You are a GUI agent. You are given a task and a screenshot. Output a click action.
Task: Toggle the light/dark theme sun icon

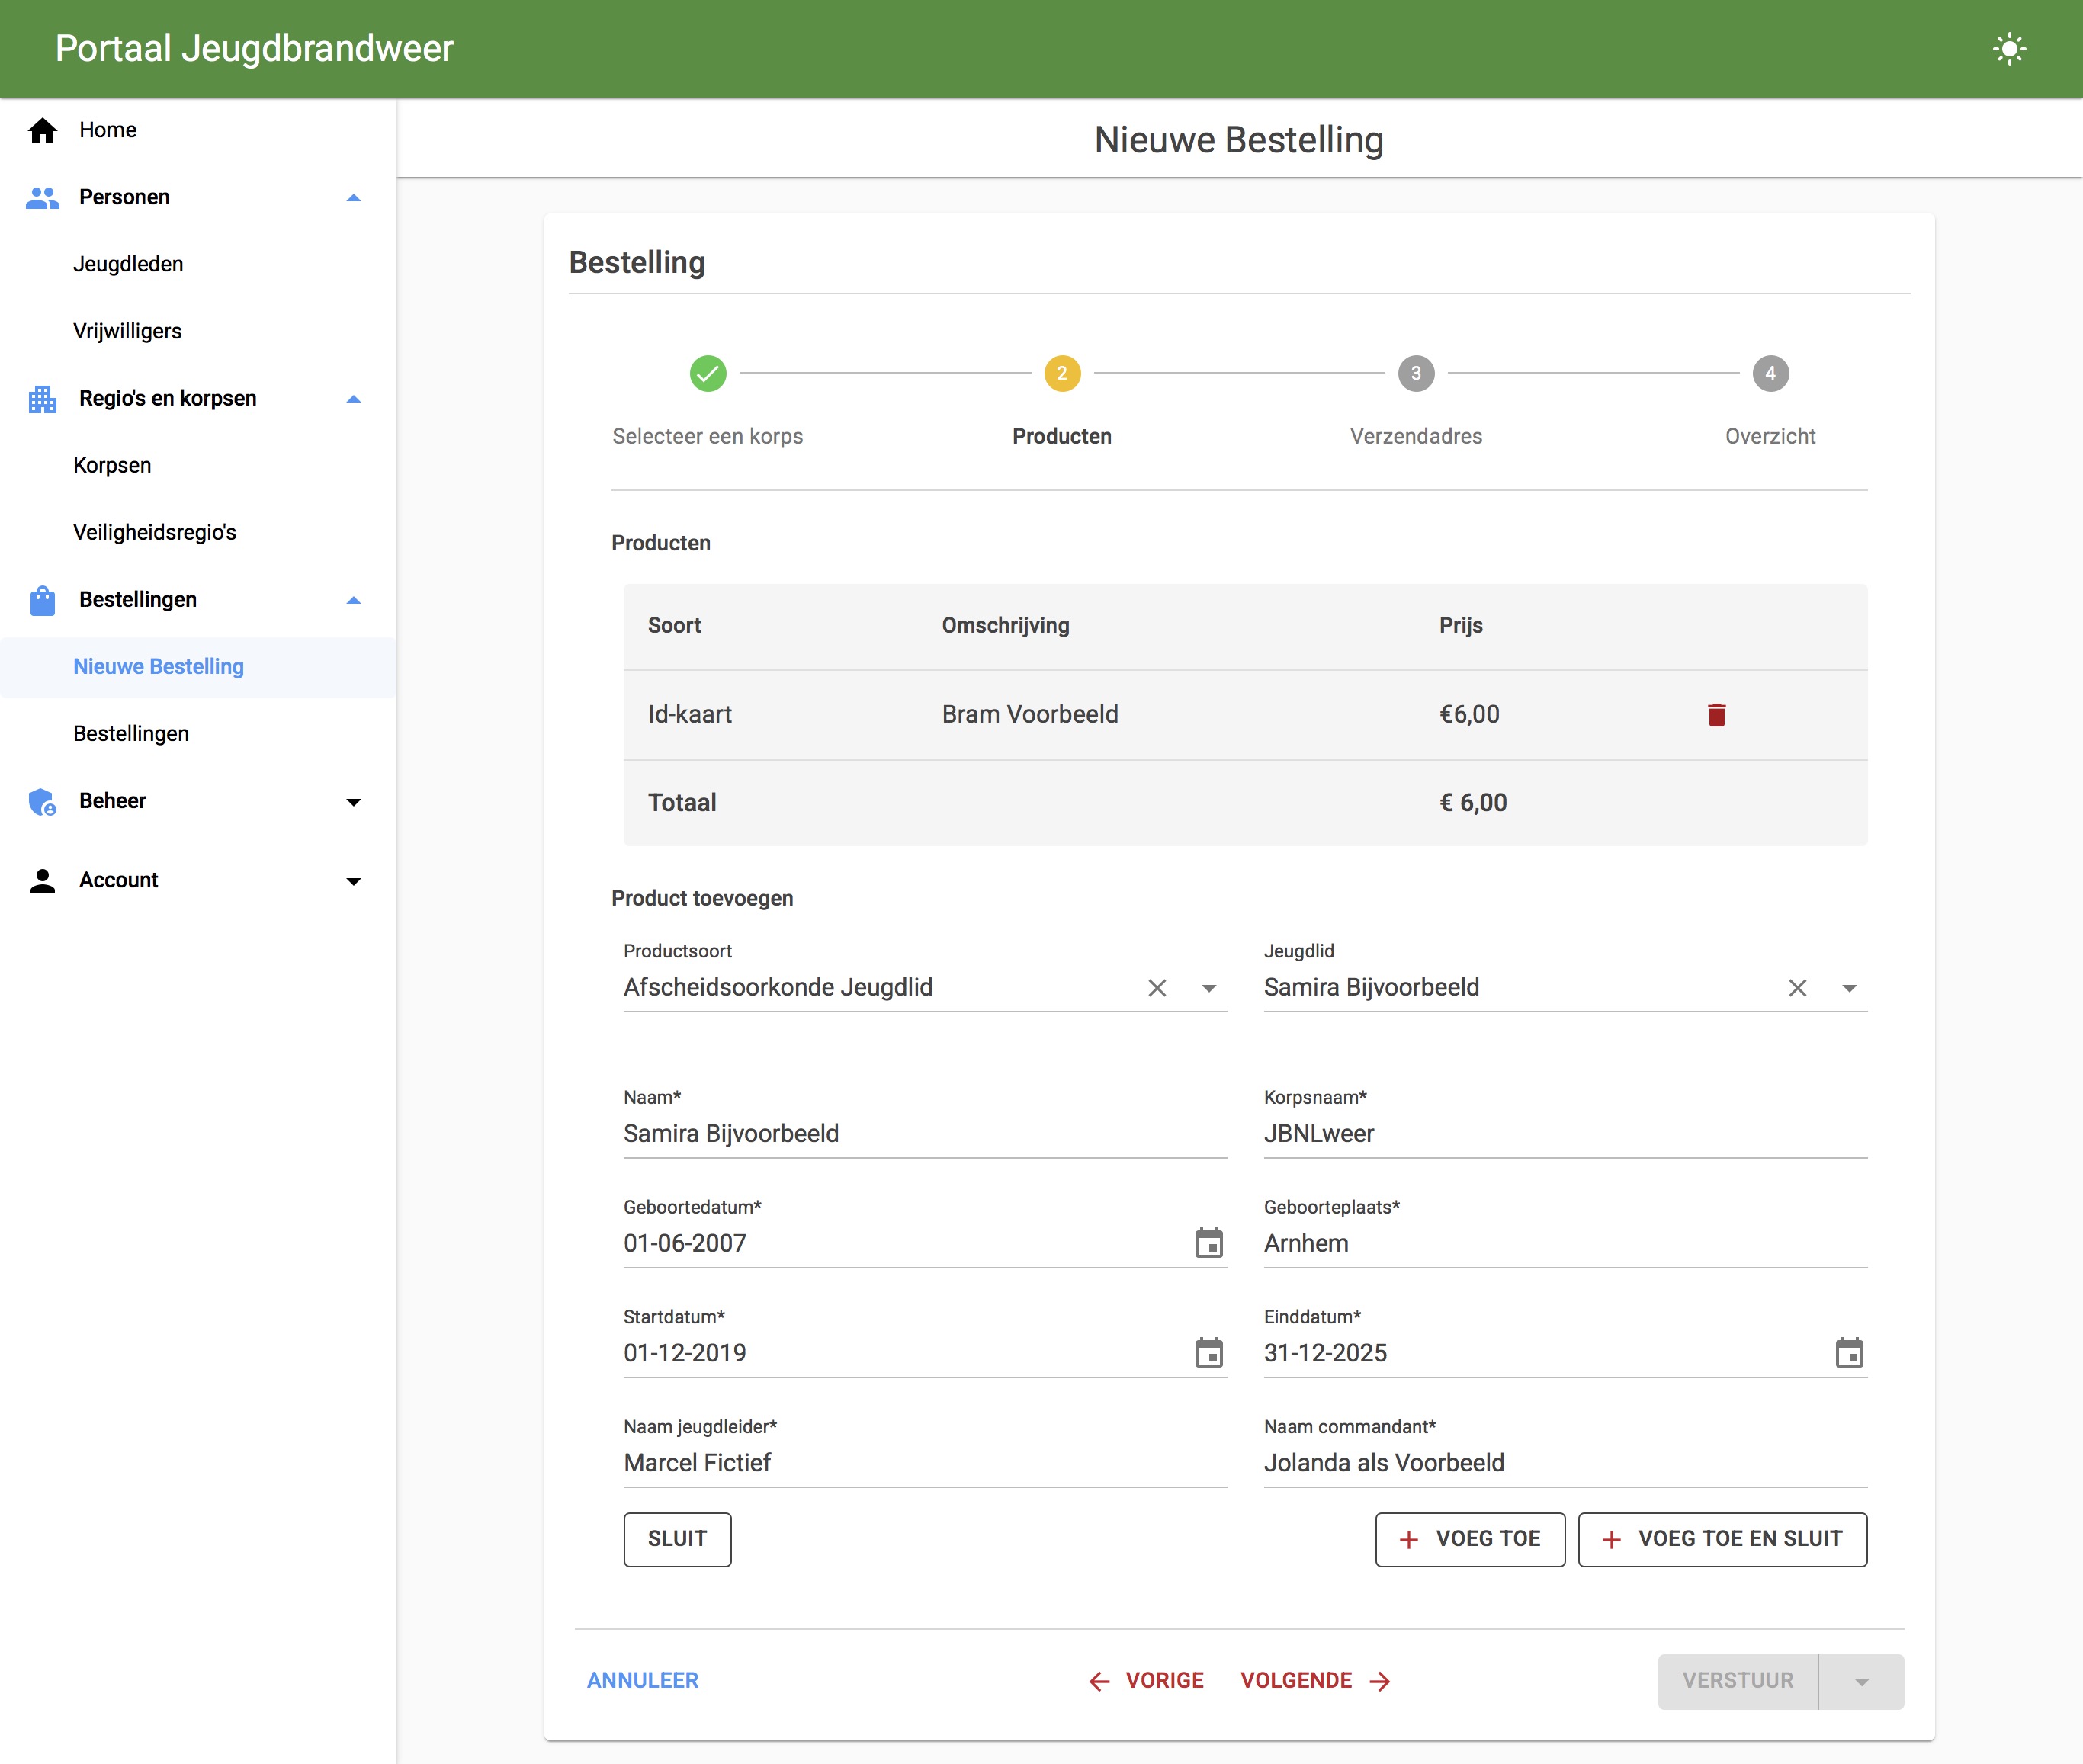click(2009, 49)
